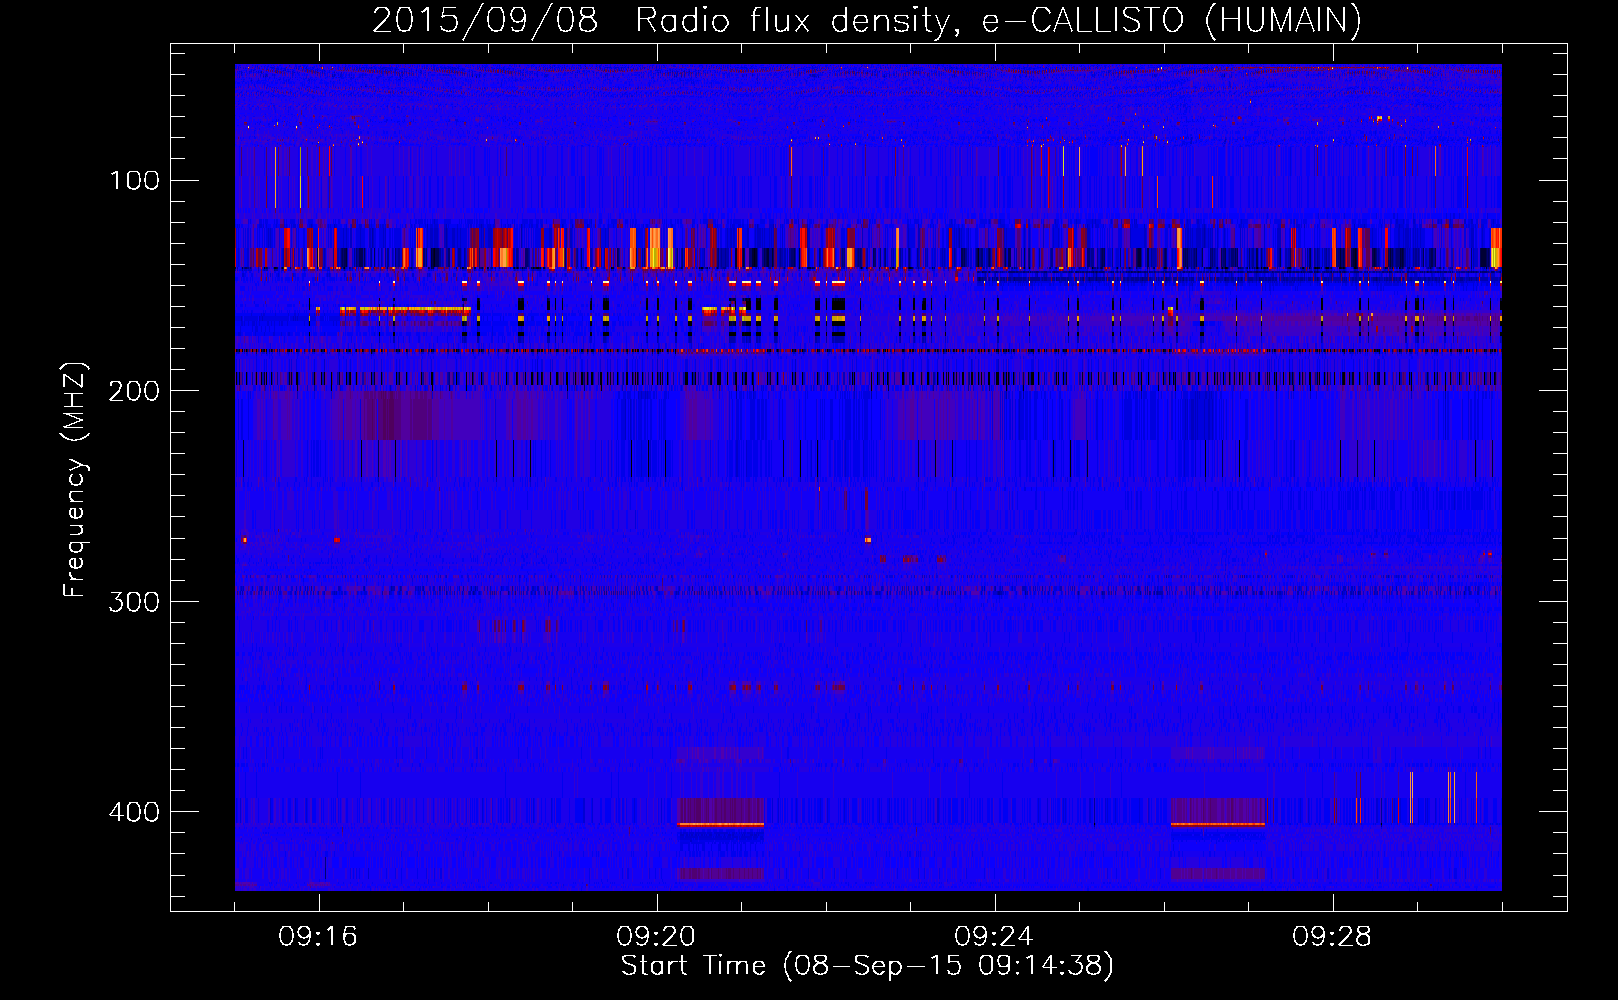The image size is (1618, 1000).
Task: Click the '09:28' time tick label
Action: pyautogui.click(x=1332, y=937)
